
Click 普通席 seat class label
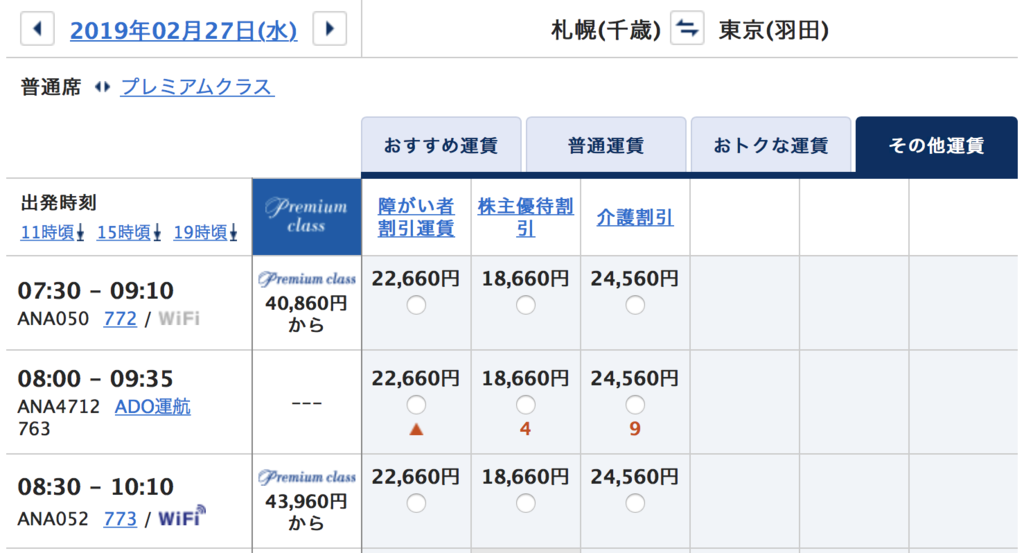coord(50,87)
